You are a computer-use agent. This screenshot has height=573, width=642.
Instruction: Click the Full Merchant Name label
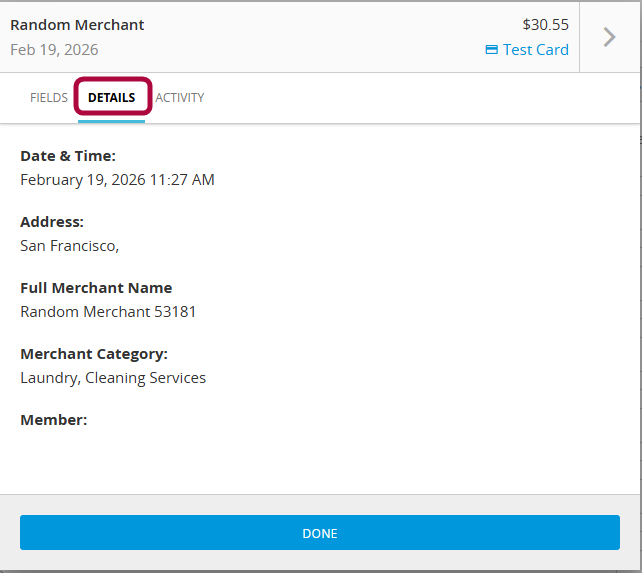pos(96,288)
